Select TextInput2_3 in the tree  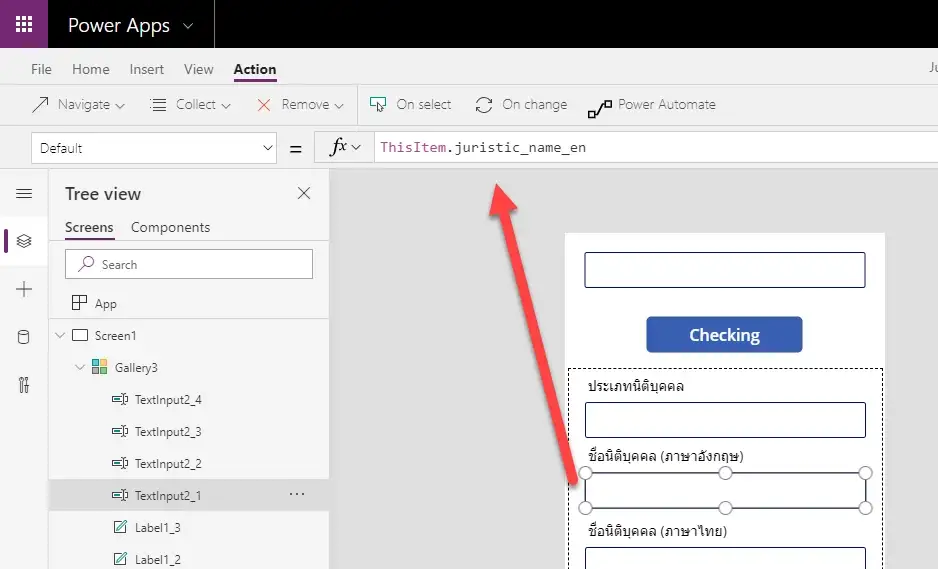(168, 431)
